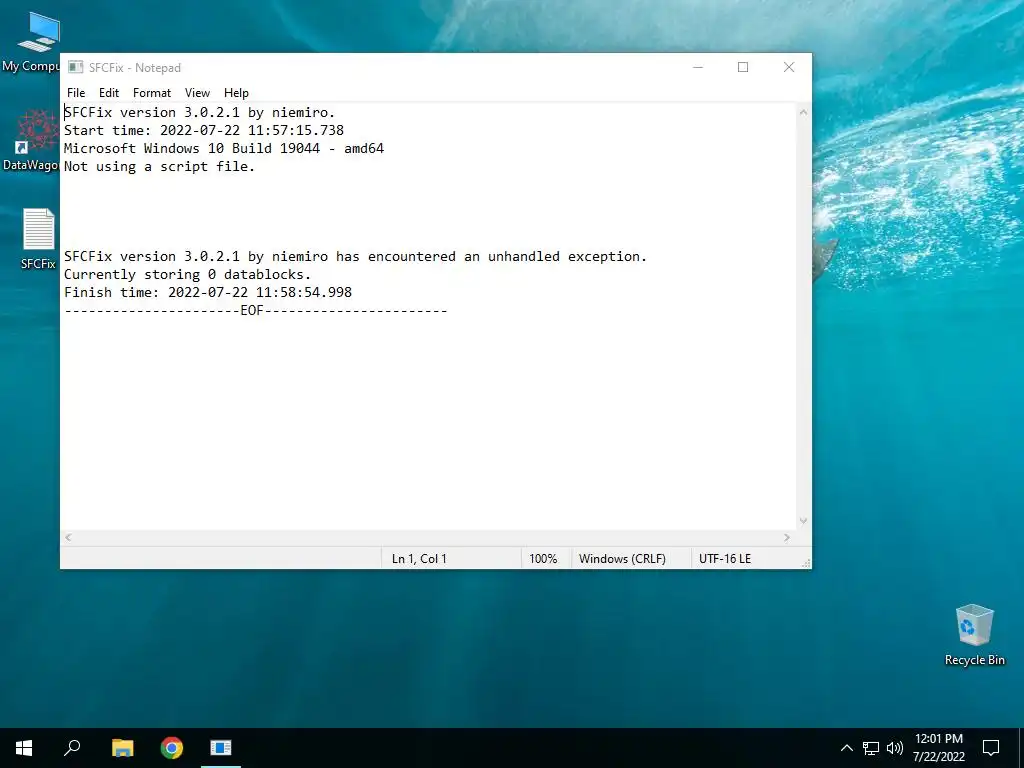Launch File Explorer from the taskbar
Viewport: 1024px width, 768px height.
(x=122, y=748)
